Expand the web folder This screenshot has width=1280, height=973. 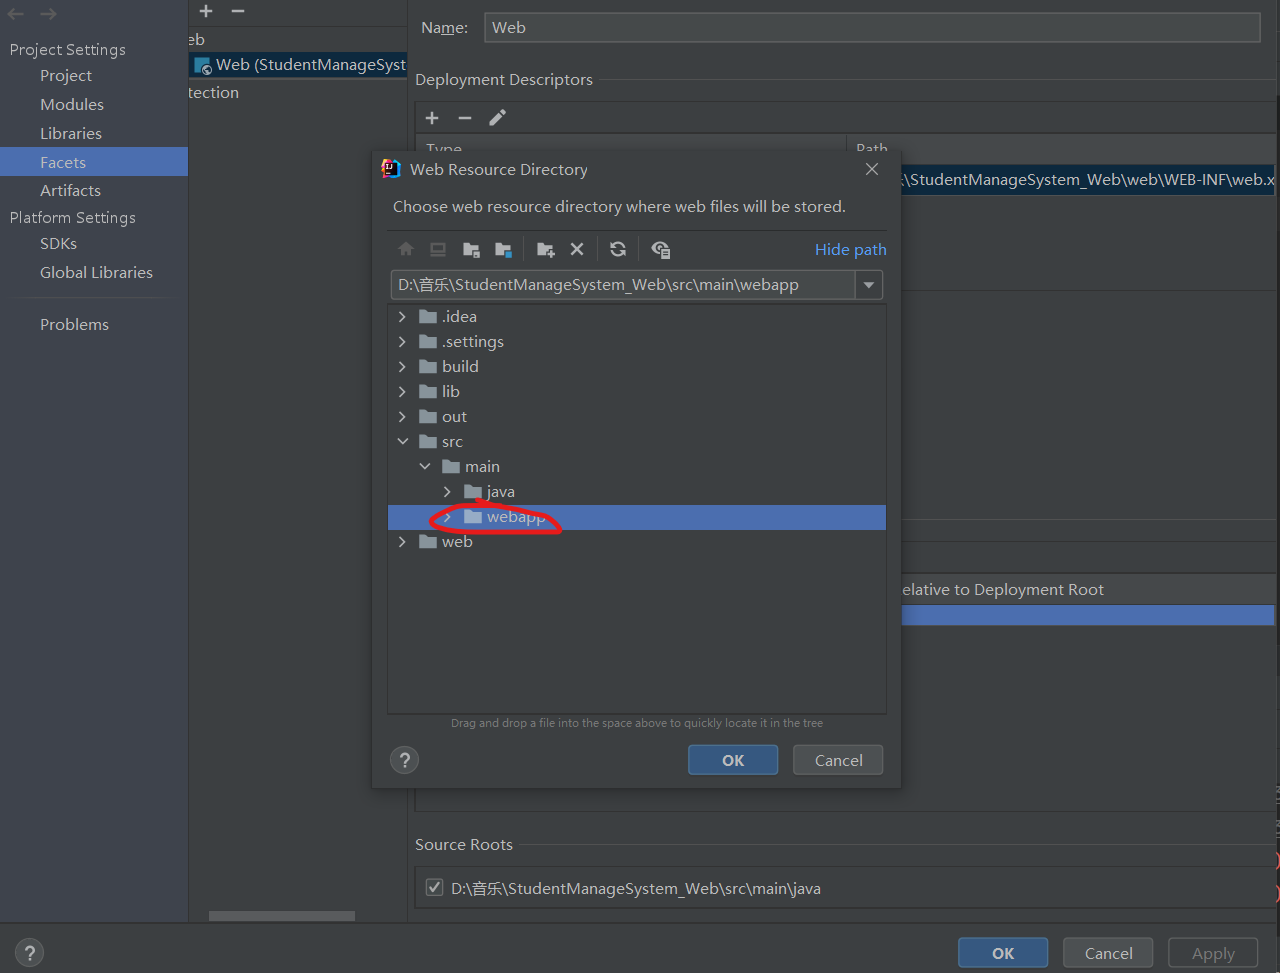(402, 542)
